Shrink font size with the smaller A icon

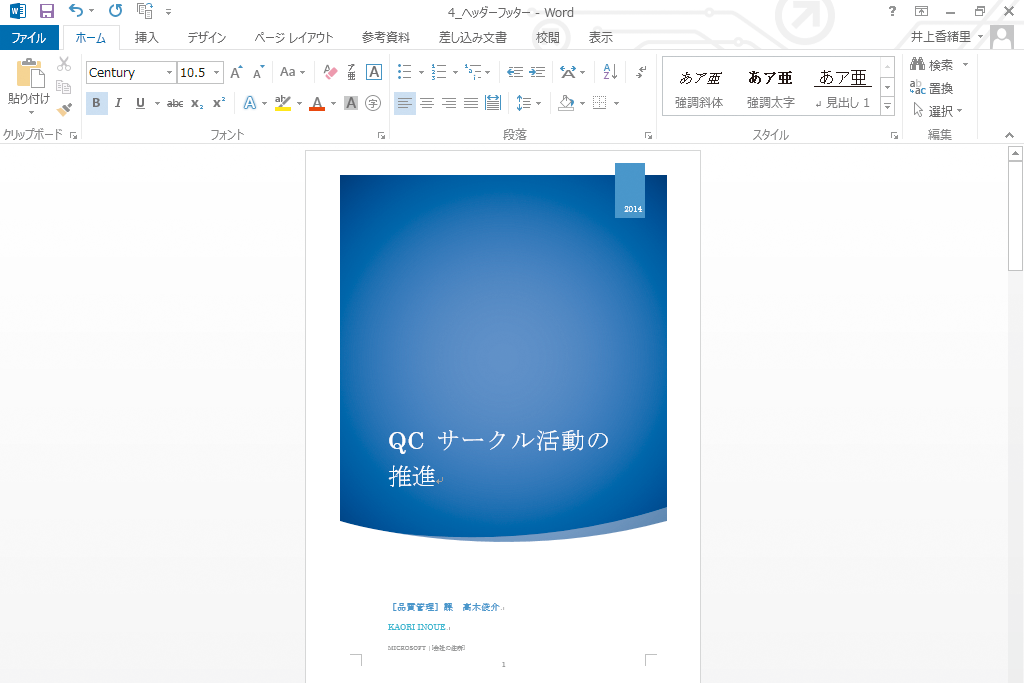coord(259,72)
